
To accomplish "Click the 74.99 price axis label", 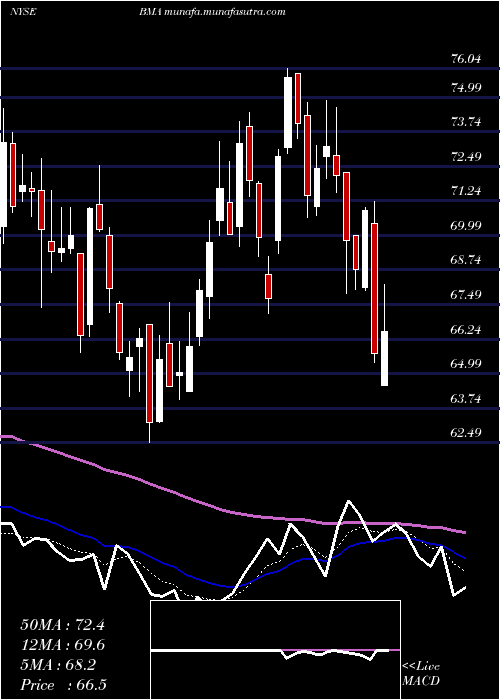I will [x=467, y=87].
